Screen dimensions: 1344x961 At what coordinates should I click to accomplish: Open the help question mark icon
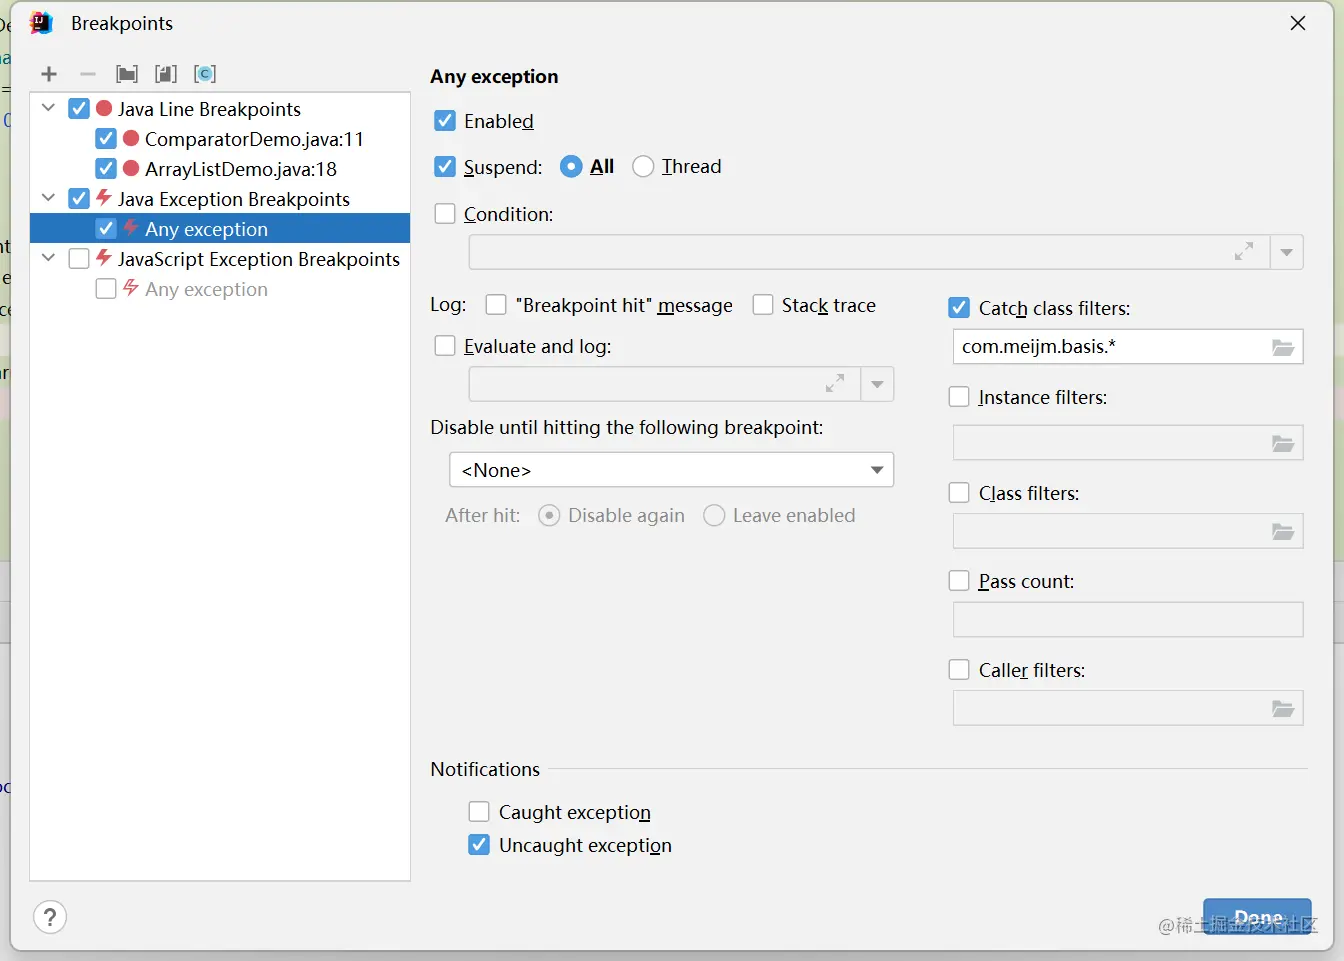click(x=50, y=917)
